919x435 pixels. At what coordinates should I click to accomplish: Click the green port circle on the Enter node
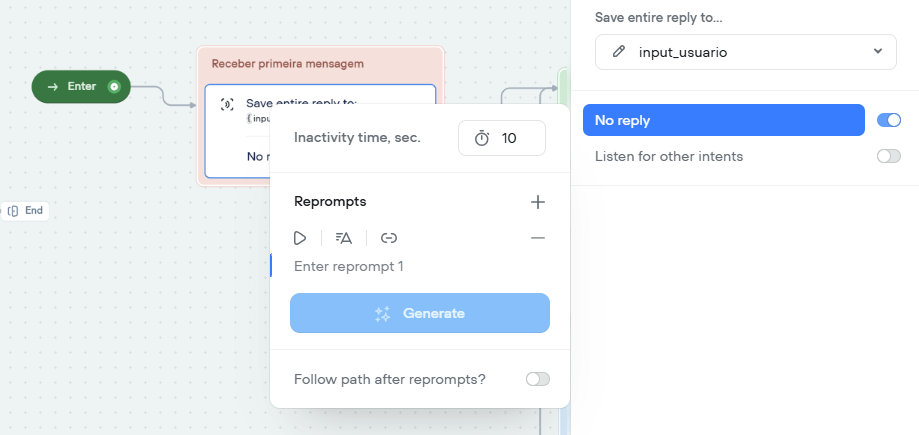click(x=114, y=87)
